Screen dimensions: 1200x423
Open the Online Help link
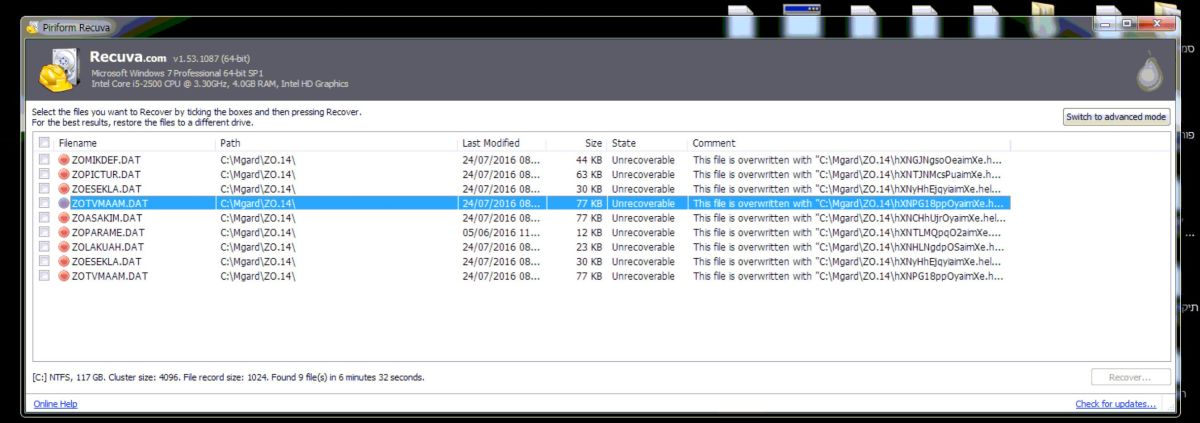point(55,404)
